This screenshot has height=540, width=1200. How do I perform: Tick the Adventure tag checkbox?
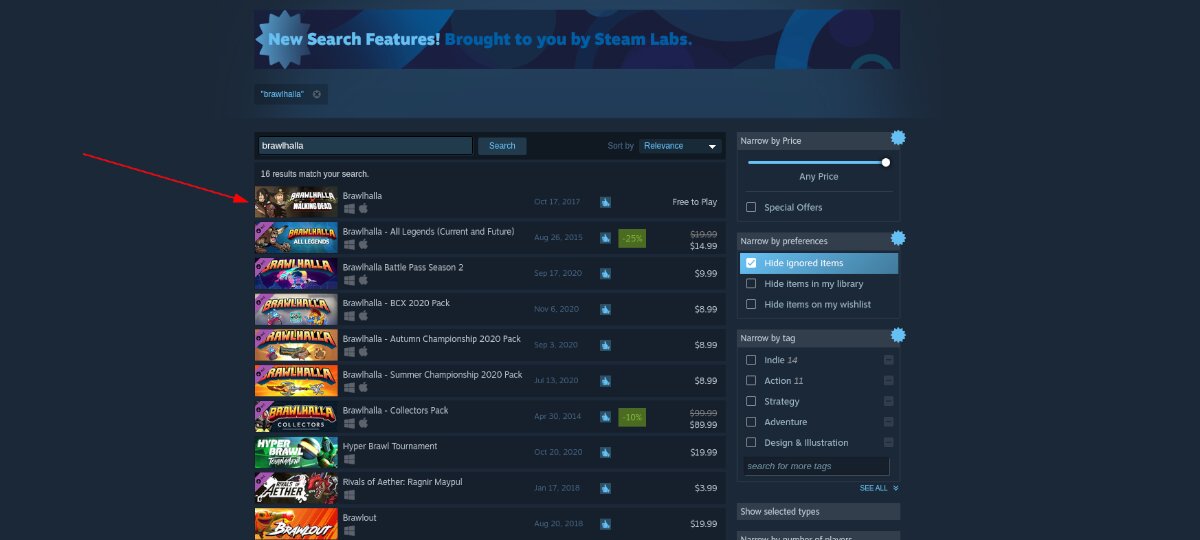(x=751, y=422)
